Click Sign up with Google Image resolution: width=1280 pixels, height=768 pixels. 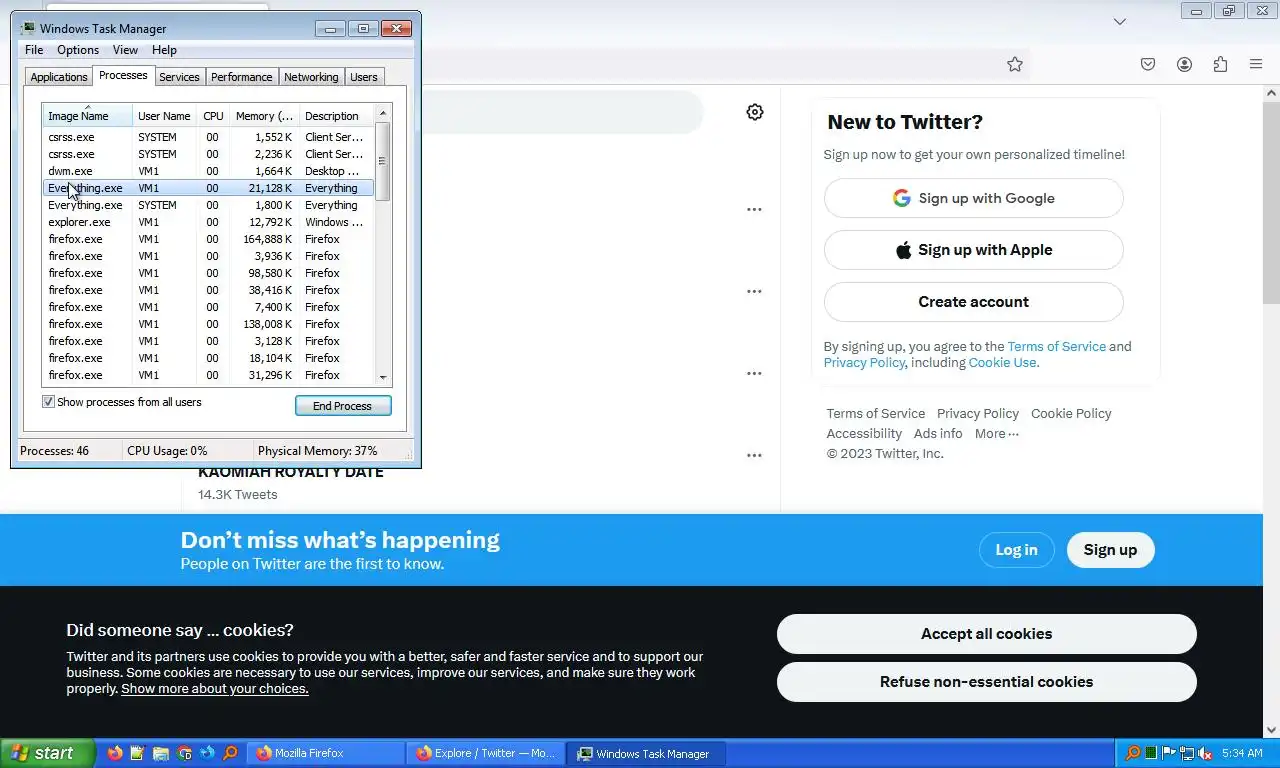pos(973,198)
